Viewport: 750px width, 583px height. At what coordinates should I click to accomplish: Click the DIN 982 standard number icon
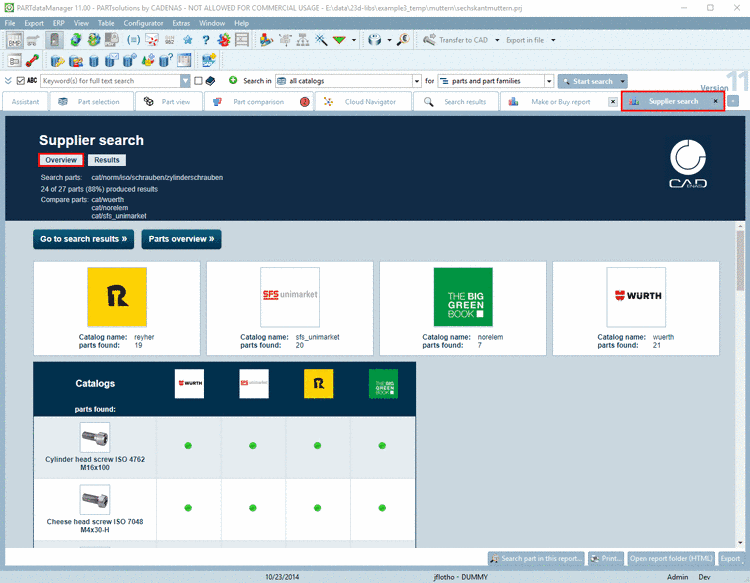[170, 40]
